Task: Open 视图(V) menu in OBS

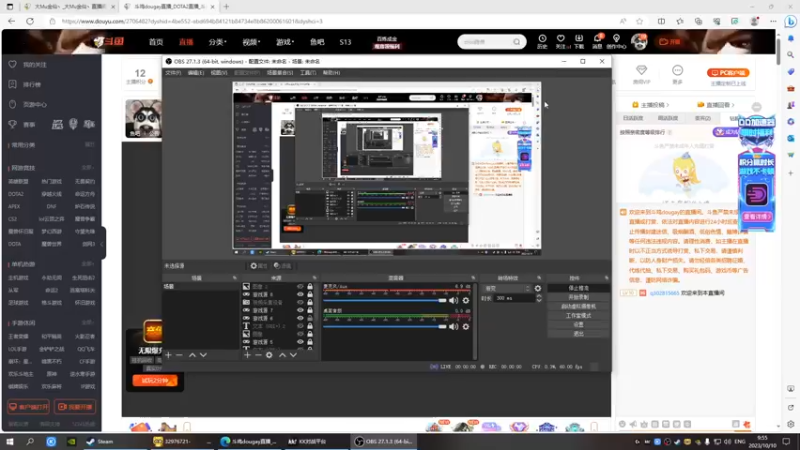Action: [219, 73]
